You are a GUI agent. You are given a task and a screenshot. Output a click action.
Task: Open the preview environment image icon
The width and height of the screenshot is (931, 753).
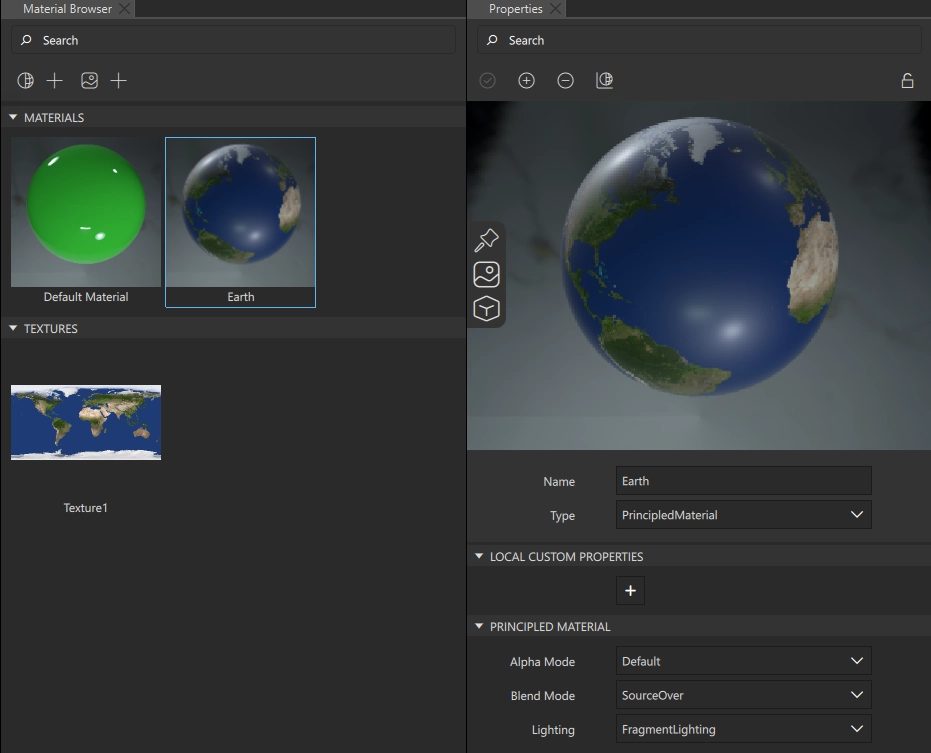click(x=486, y=274)
